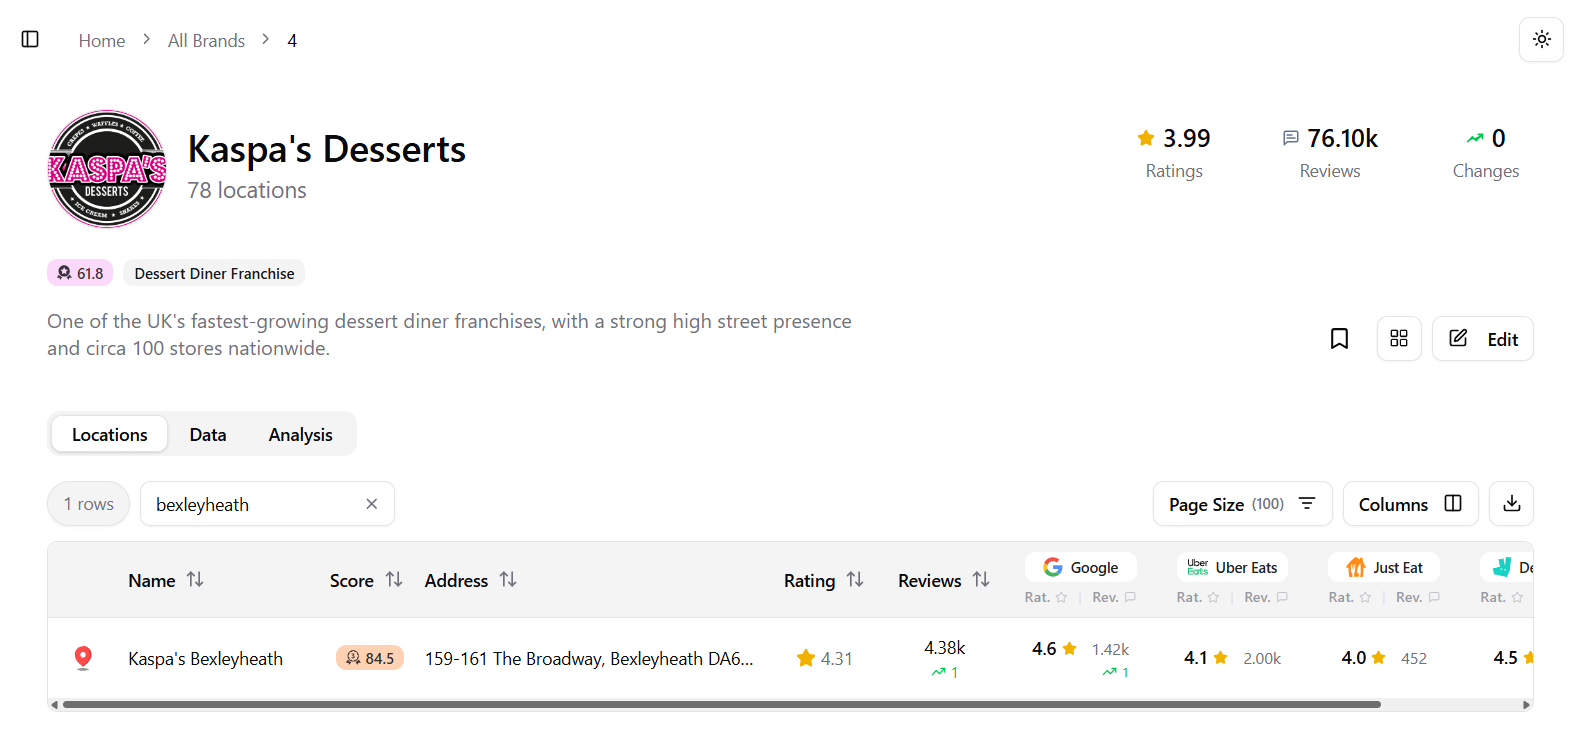Click breadcrumb item 4
Viewport: 1581px width, 752px height.
coord(292,40)
